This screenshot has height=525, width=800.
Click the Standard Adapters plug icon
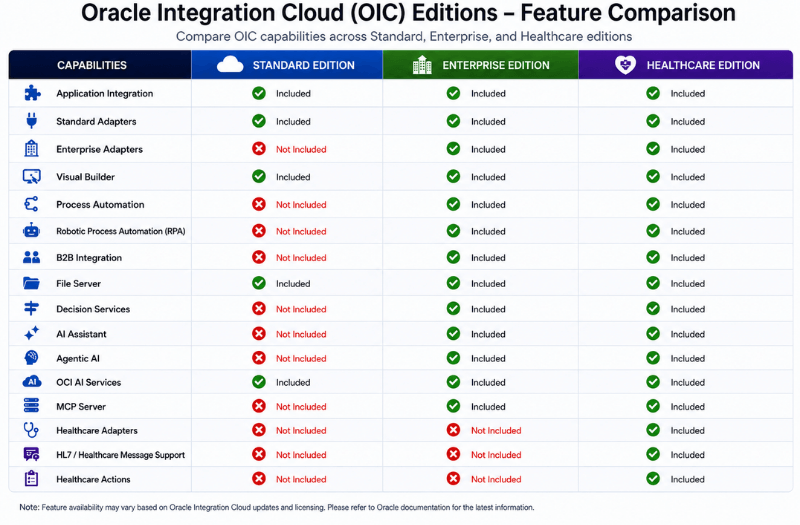pos(32,121)
